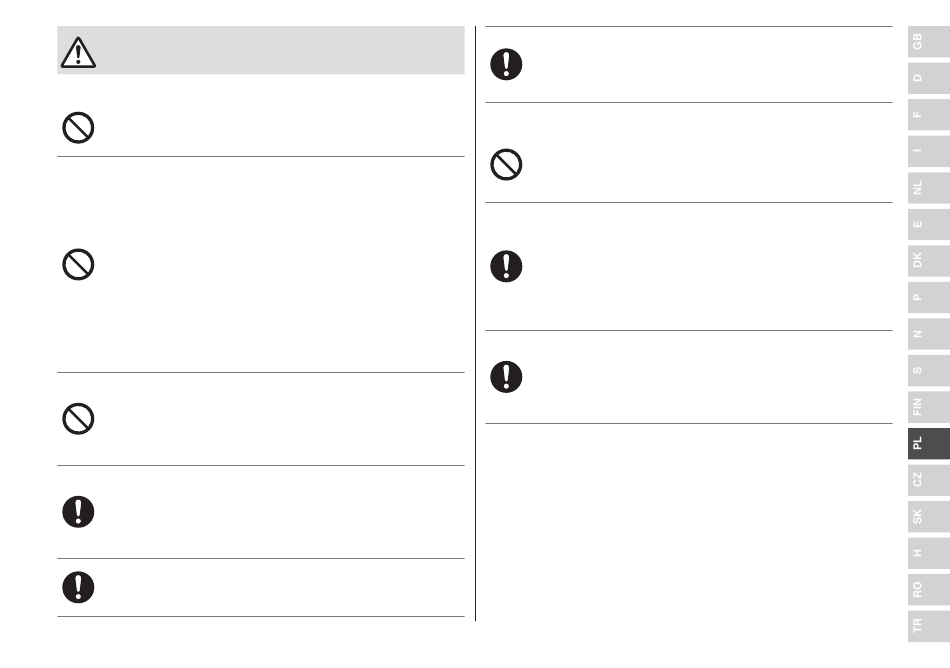Image resolution: width=950 pixels, height=668 pixels.
Task: Go to the E language tab
Action: click(x=929, y=224)
